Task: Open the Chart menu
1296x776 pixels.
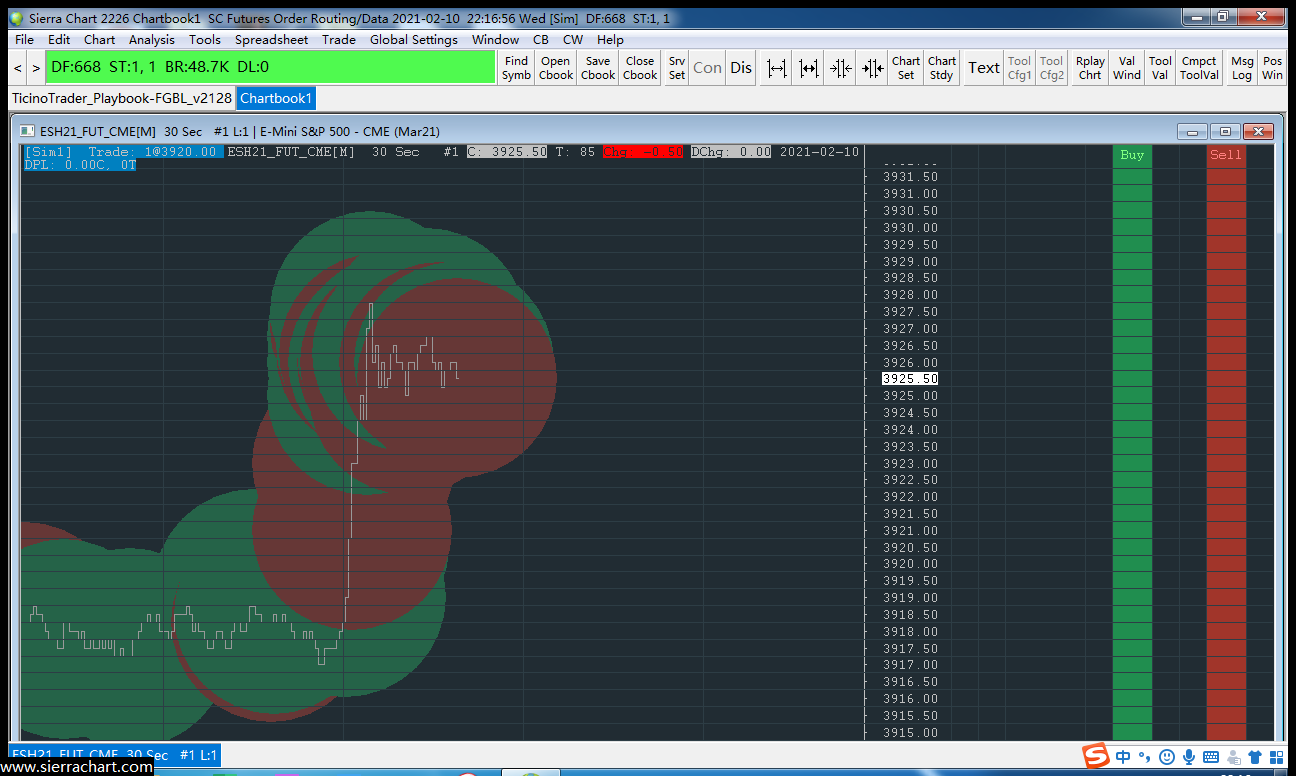Action: point(100,40)
